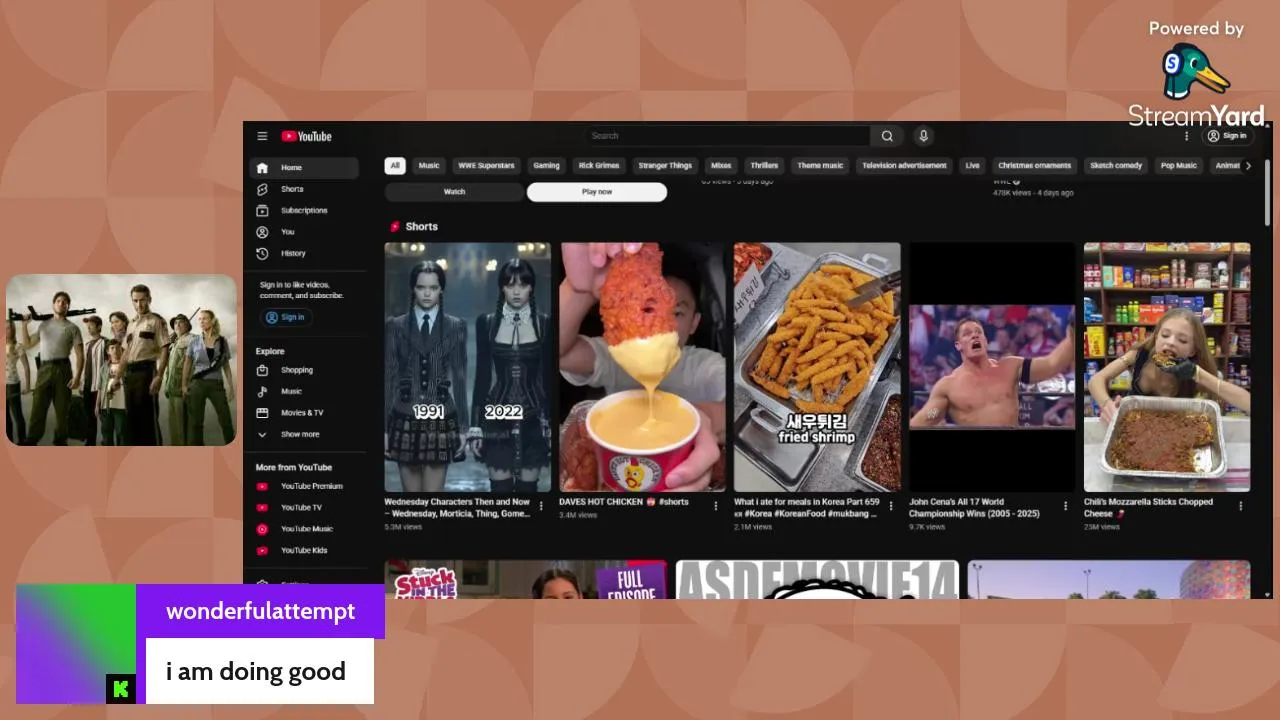Select the Music filter chip
This screenshot has height=720, width=1280.
tap(429, 166)
